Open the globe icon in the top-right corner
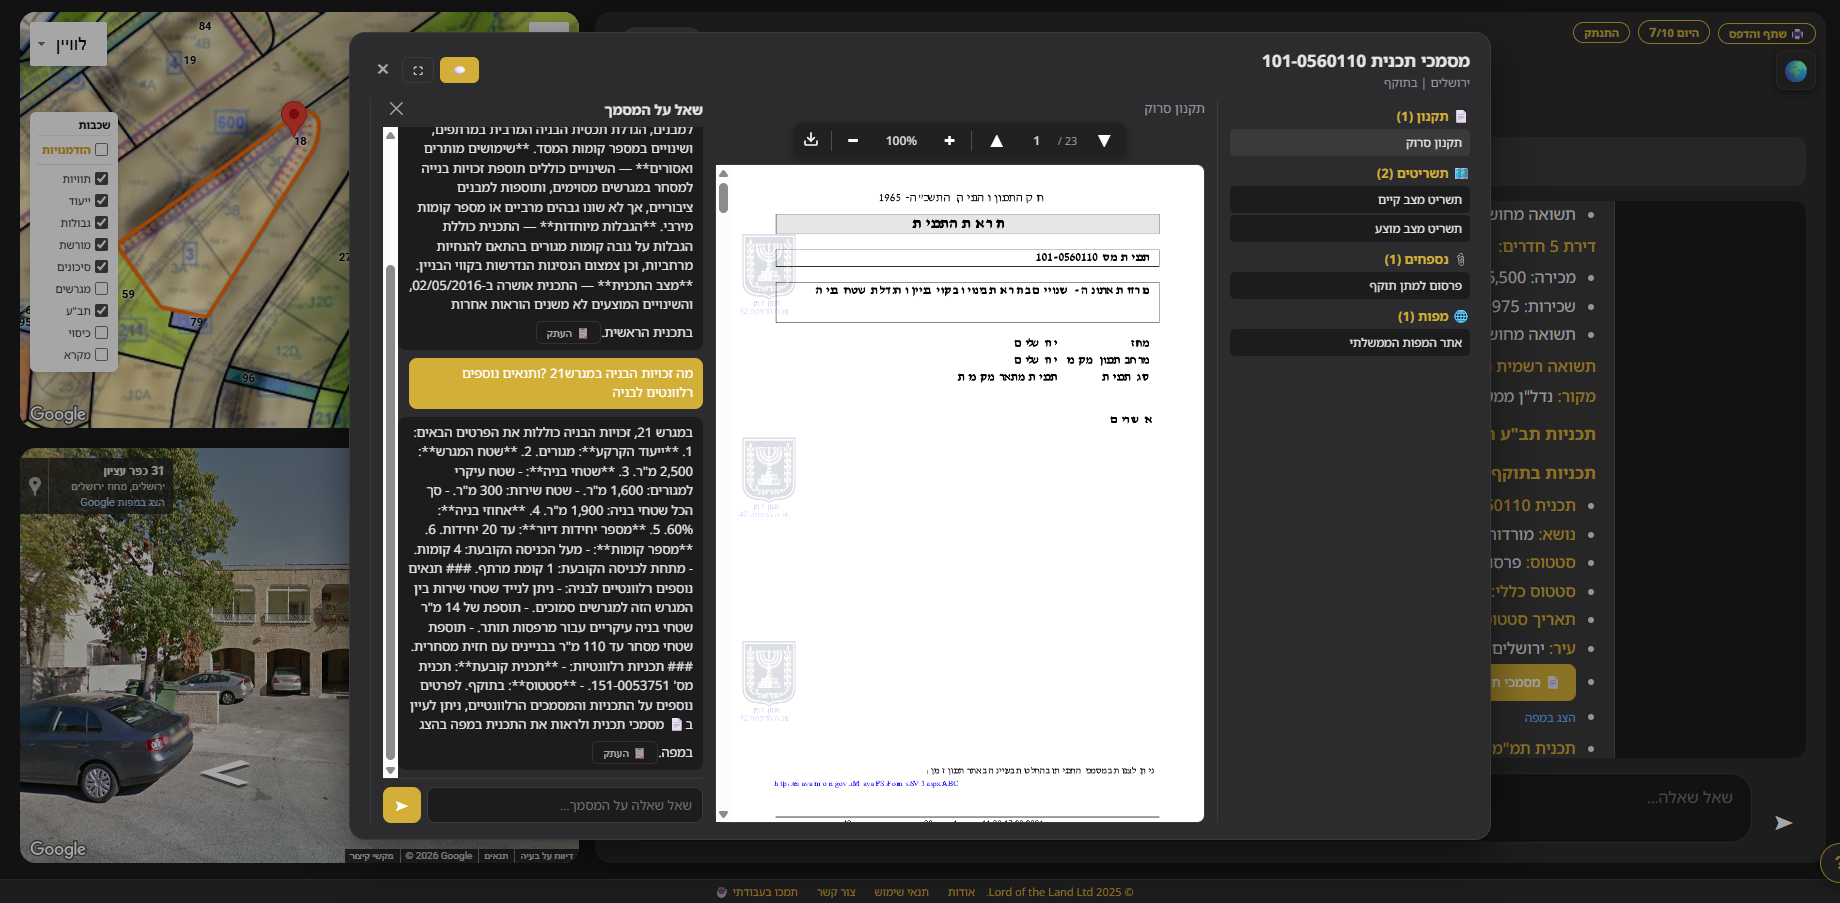This screenshot has width=1840, height=903. tap(1795, 71)
